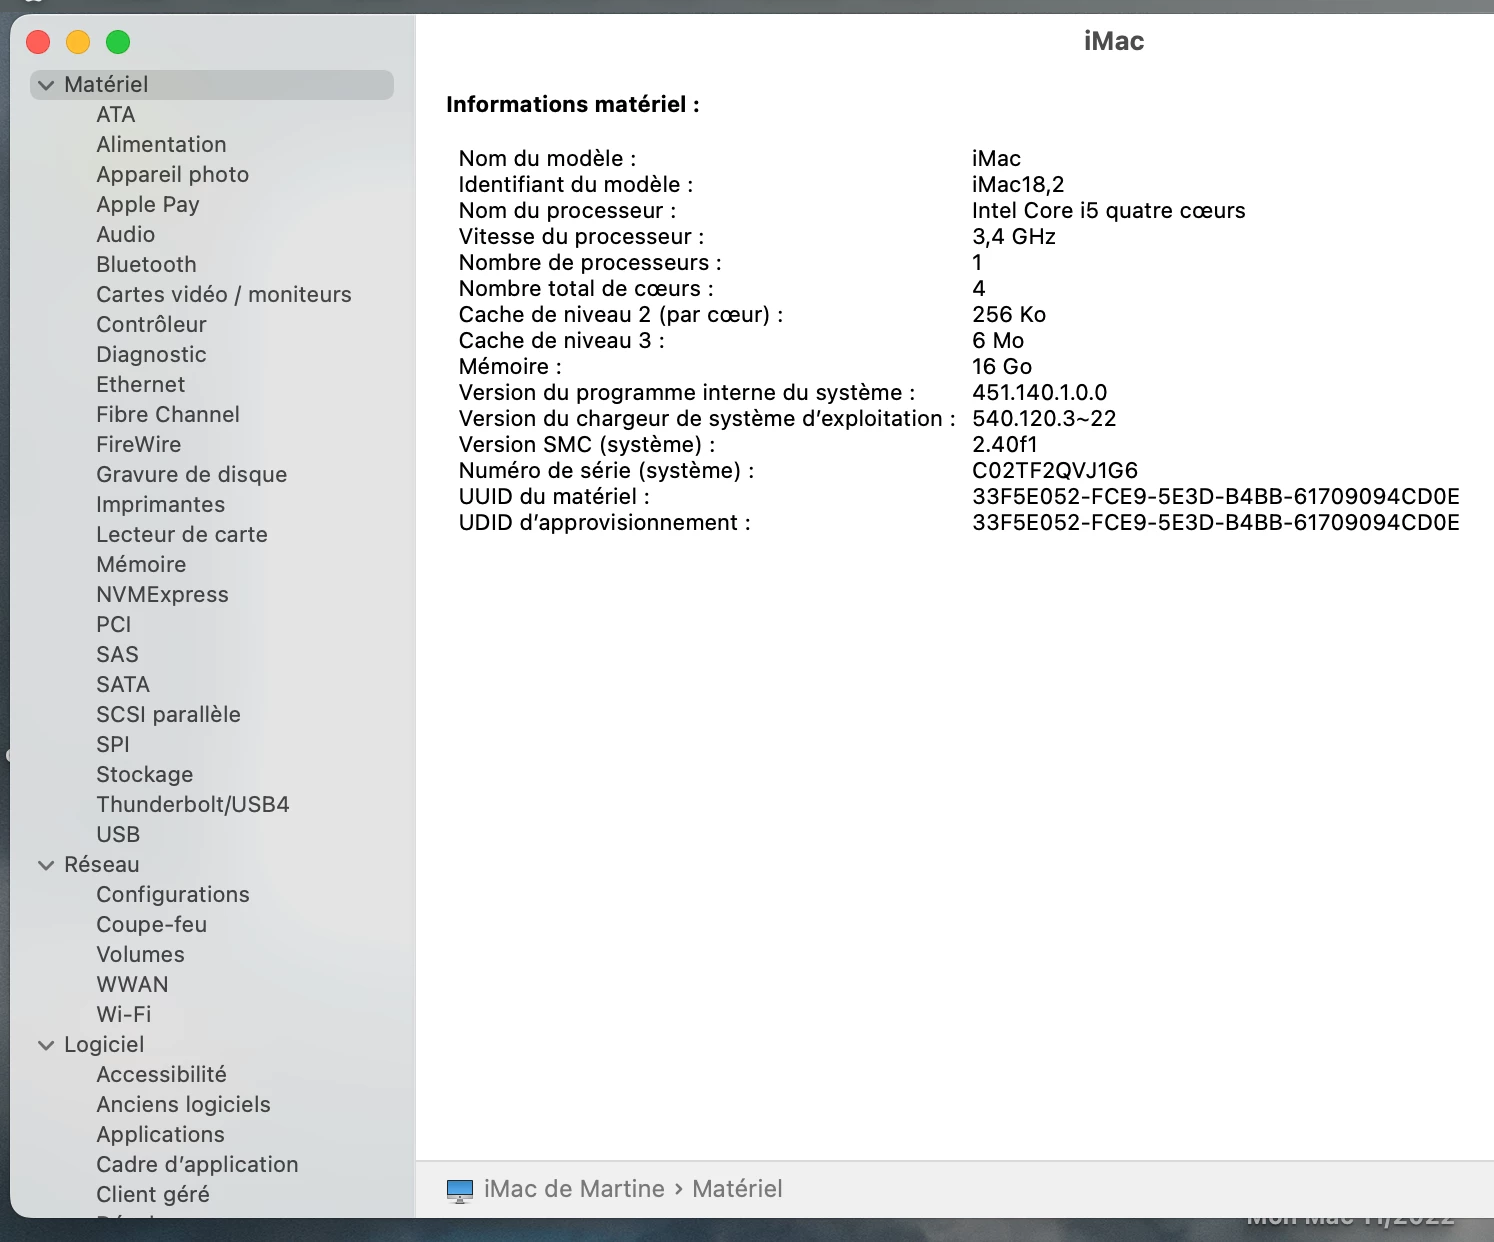This screenshot has height=1242, width=1494.
Task: Click the 3,4 GHz processor speed value
Action: click(1014, 237)
